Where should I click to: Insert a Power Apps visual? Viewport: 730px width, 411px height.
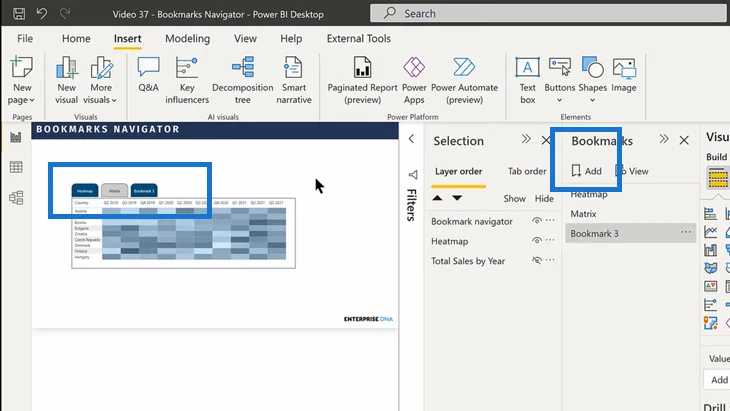[414, 80]
